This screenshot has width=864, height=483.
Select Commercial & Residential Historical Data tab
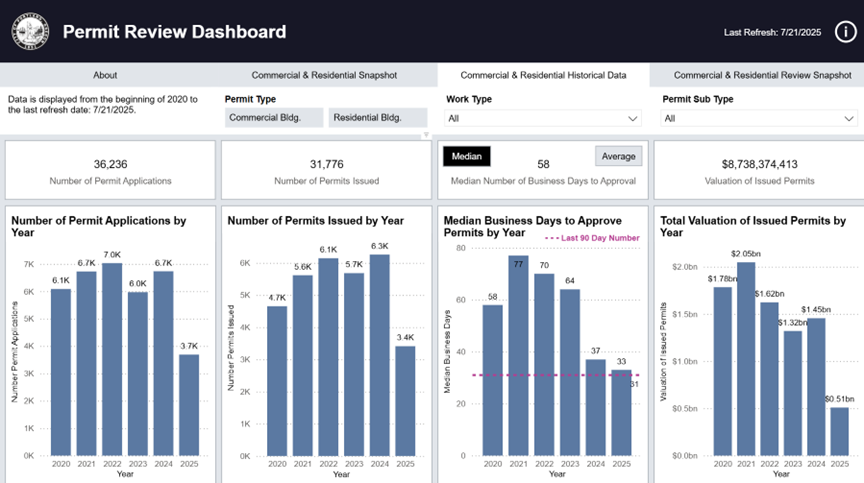coord(543,75)
